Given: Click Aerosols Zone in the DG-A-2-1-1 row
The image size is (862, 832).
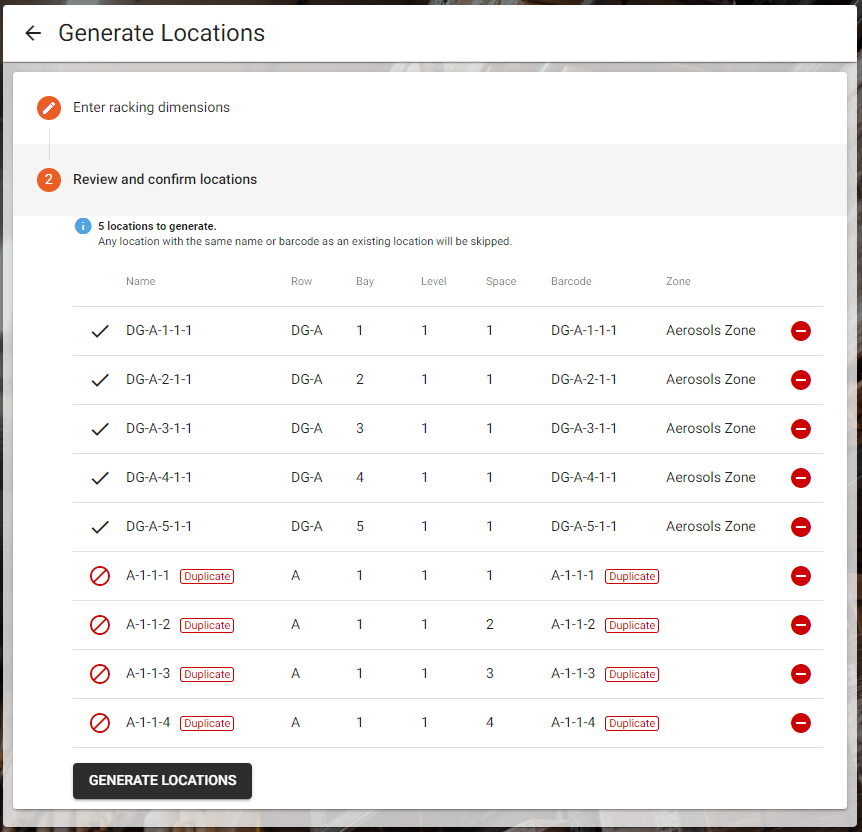Looking at the screenshot, I should 711,379.
